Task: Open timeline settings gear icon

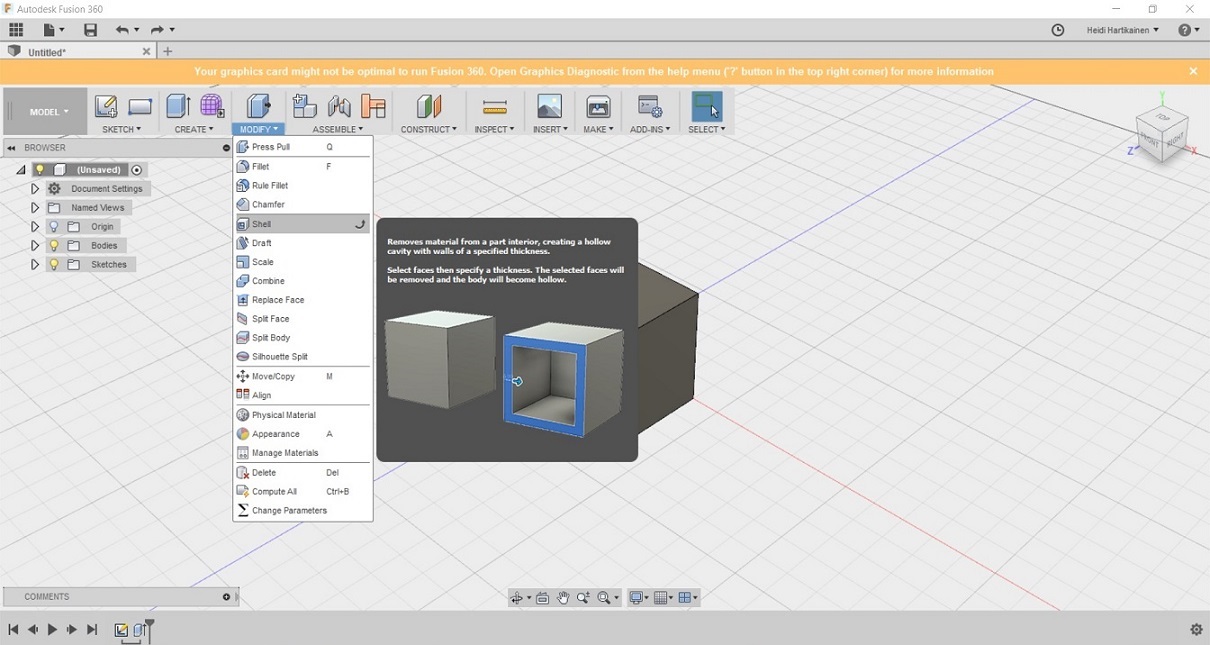Action: (1196, 630)
